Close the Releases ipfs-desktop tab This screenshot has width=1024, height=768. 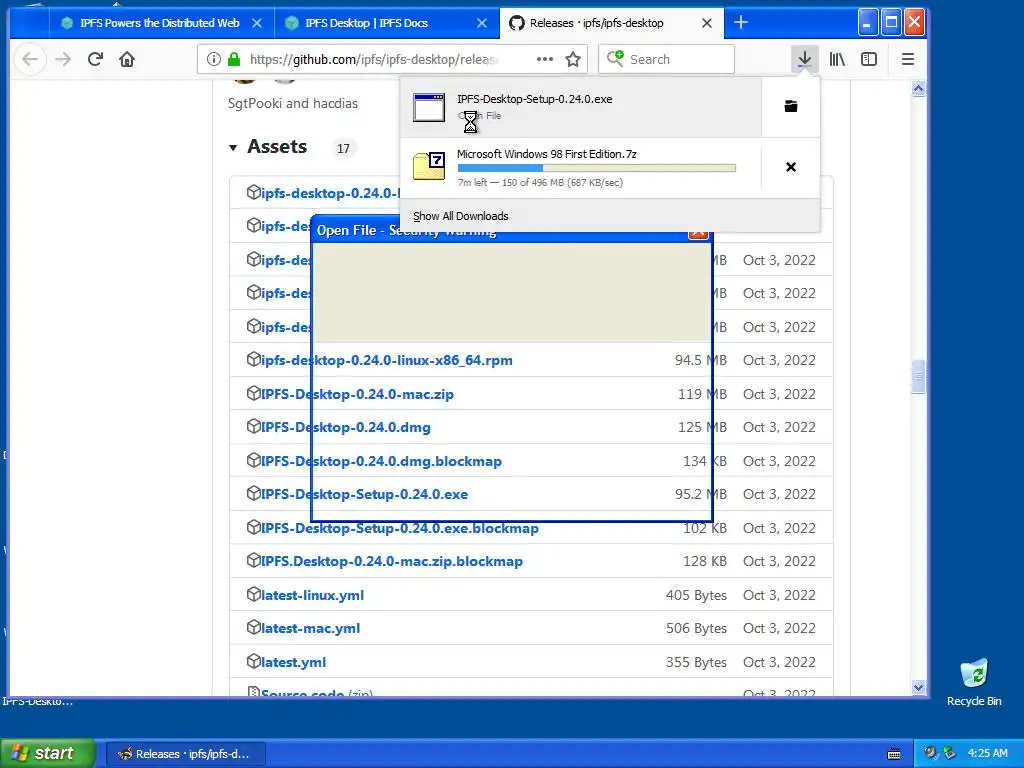click(x=707, y=23)
